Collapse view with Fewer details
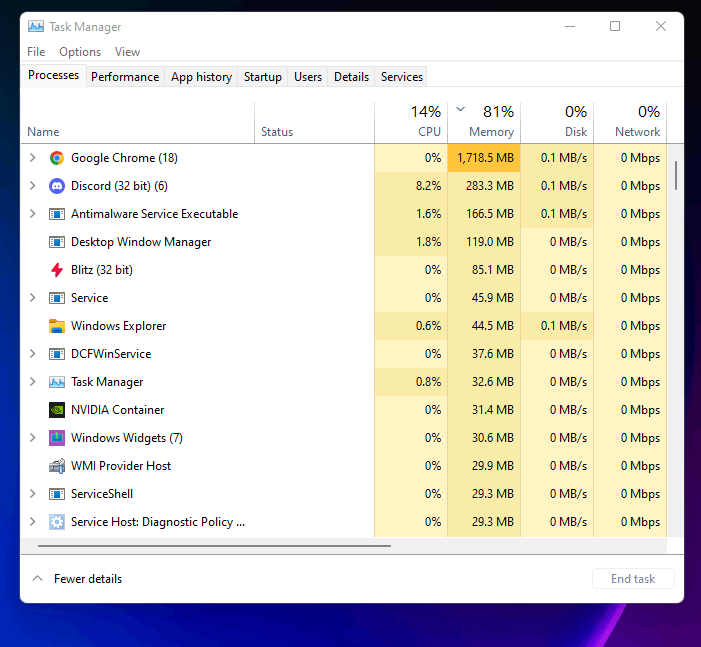The width and height of the screenshot is (701, 647). click(x=77, y=579)
